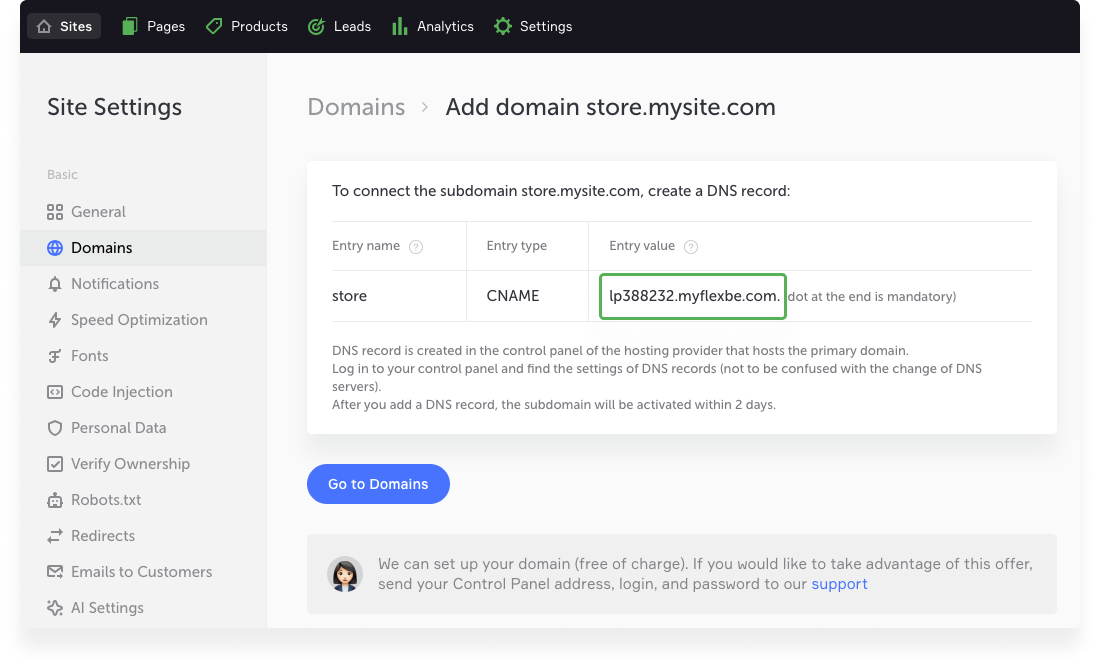Click the Analytics bar chart icon
Screen dimensions: 1100x668
pyautogui.click(x=400, y=27)
